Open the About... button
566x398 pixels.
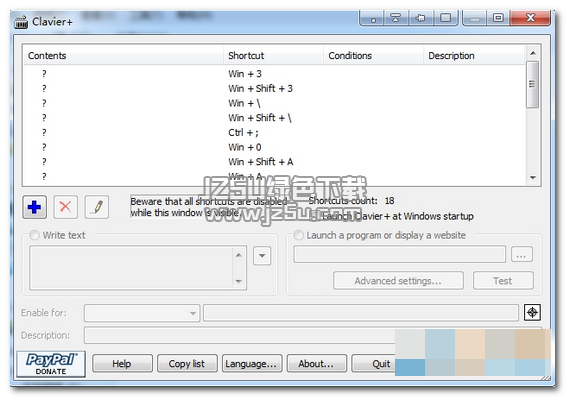click(x=317, y=363)
